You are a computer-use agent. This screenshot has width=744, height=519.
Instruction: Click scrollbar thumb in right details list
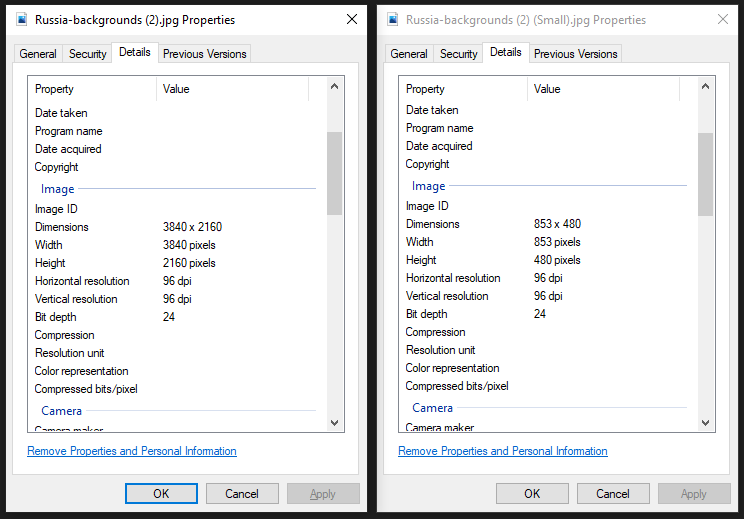point(705,173)
